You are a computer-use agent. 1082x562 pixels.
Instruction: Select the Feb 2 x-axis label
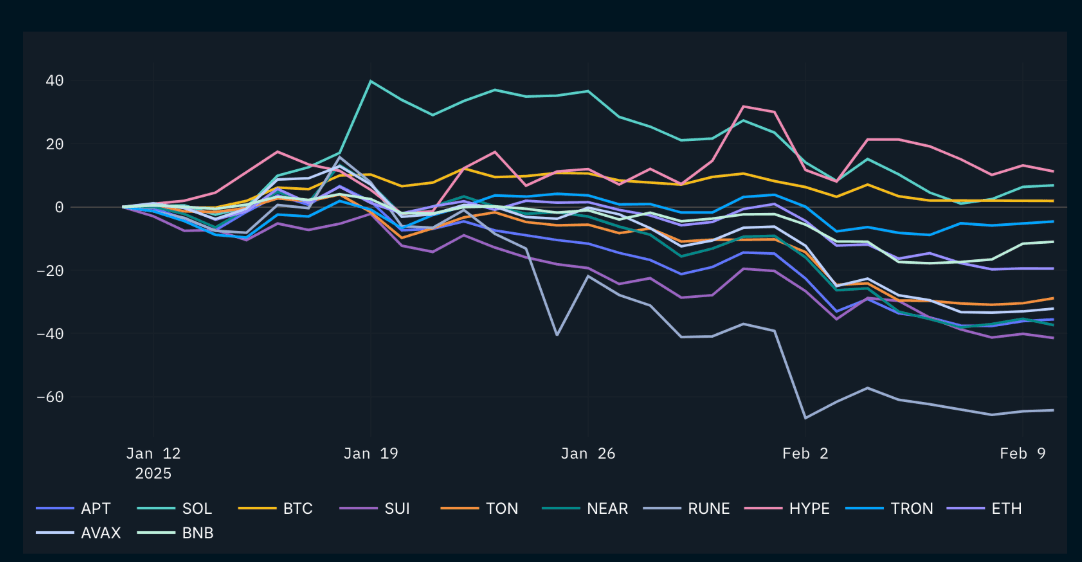tap(805, 453)
